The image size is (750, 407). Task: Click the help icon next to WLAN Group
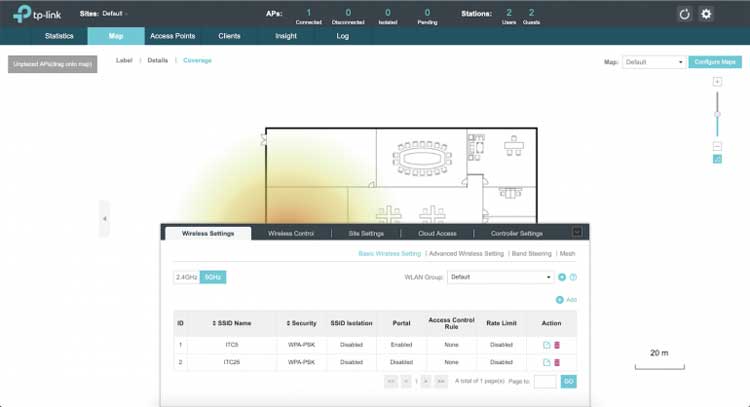click(x=573, y=277)
